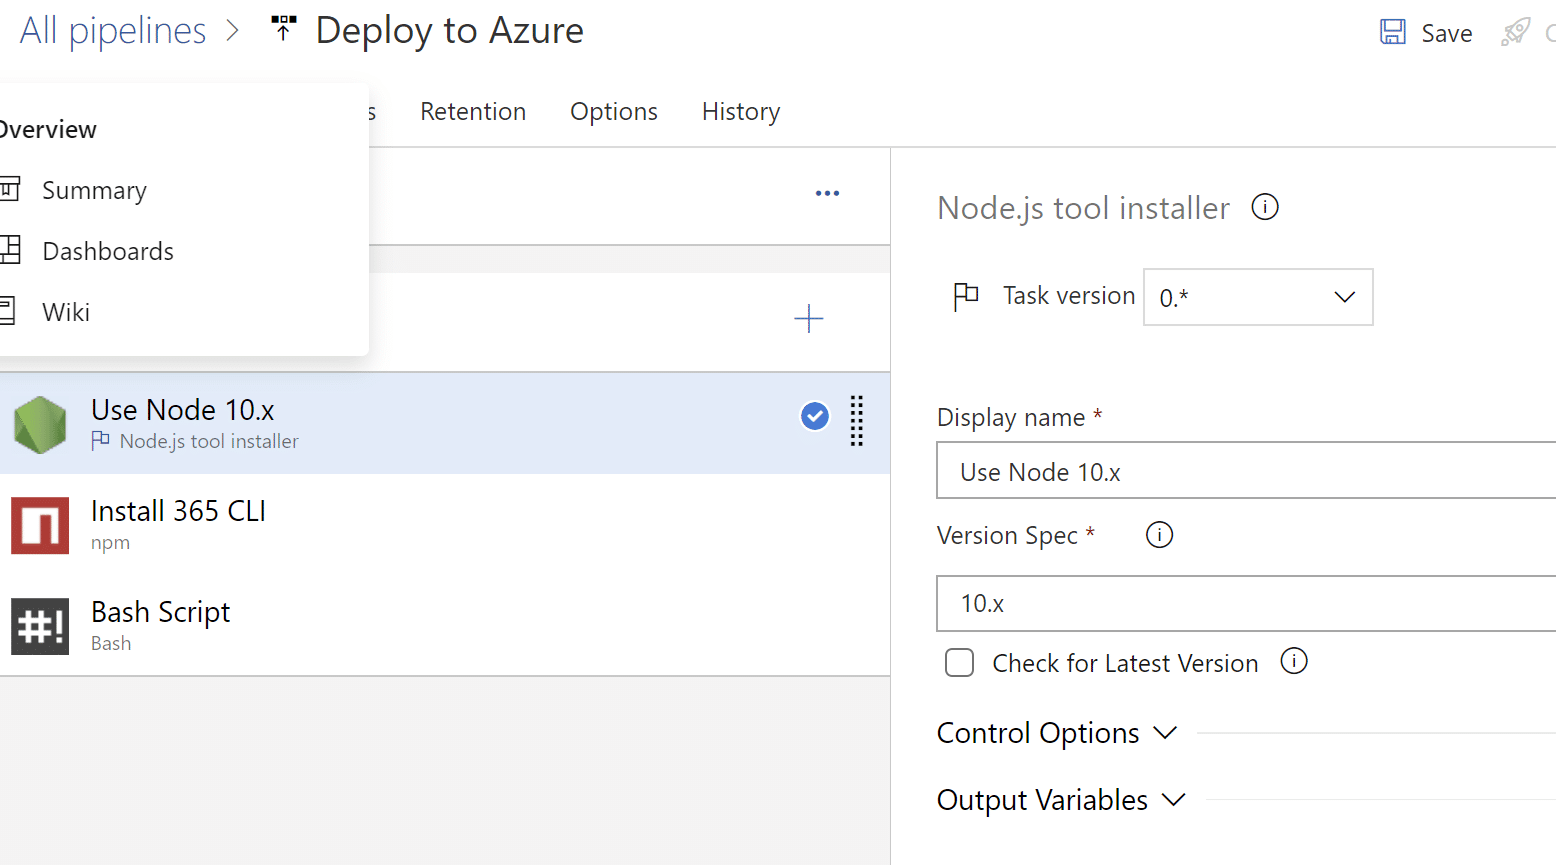
Task: Click small flag icon under Use Node 10.x
Action: point(100,440)
